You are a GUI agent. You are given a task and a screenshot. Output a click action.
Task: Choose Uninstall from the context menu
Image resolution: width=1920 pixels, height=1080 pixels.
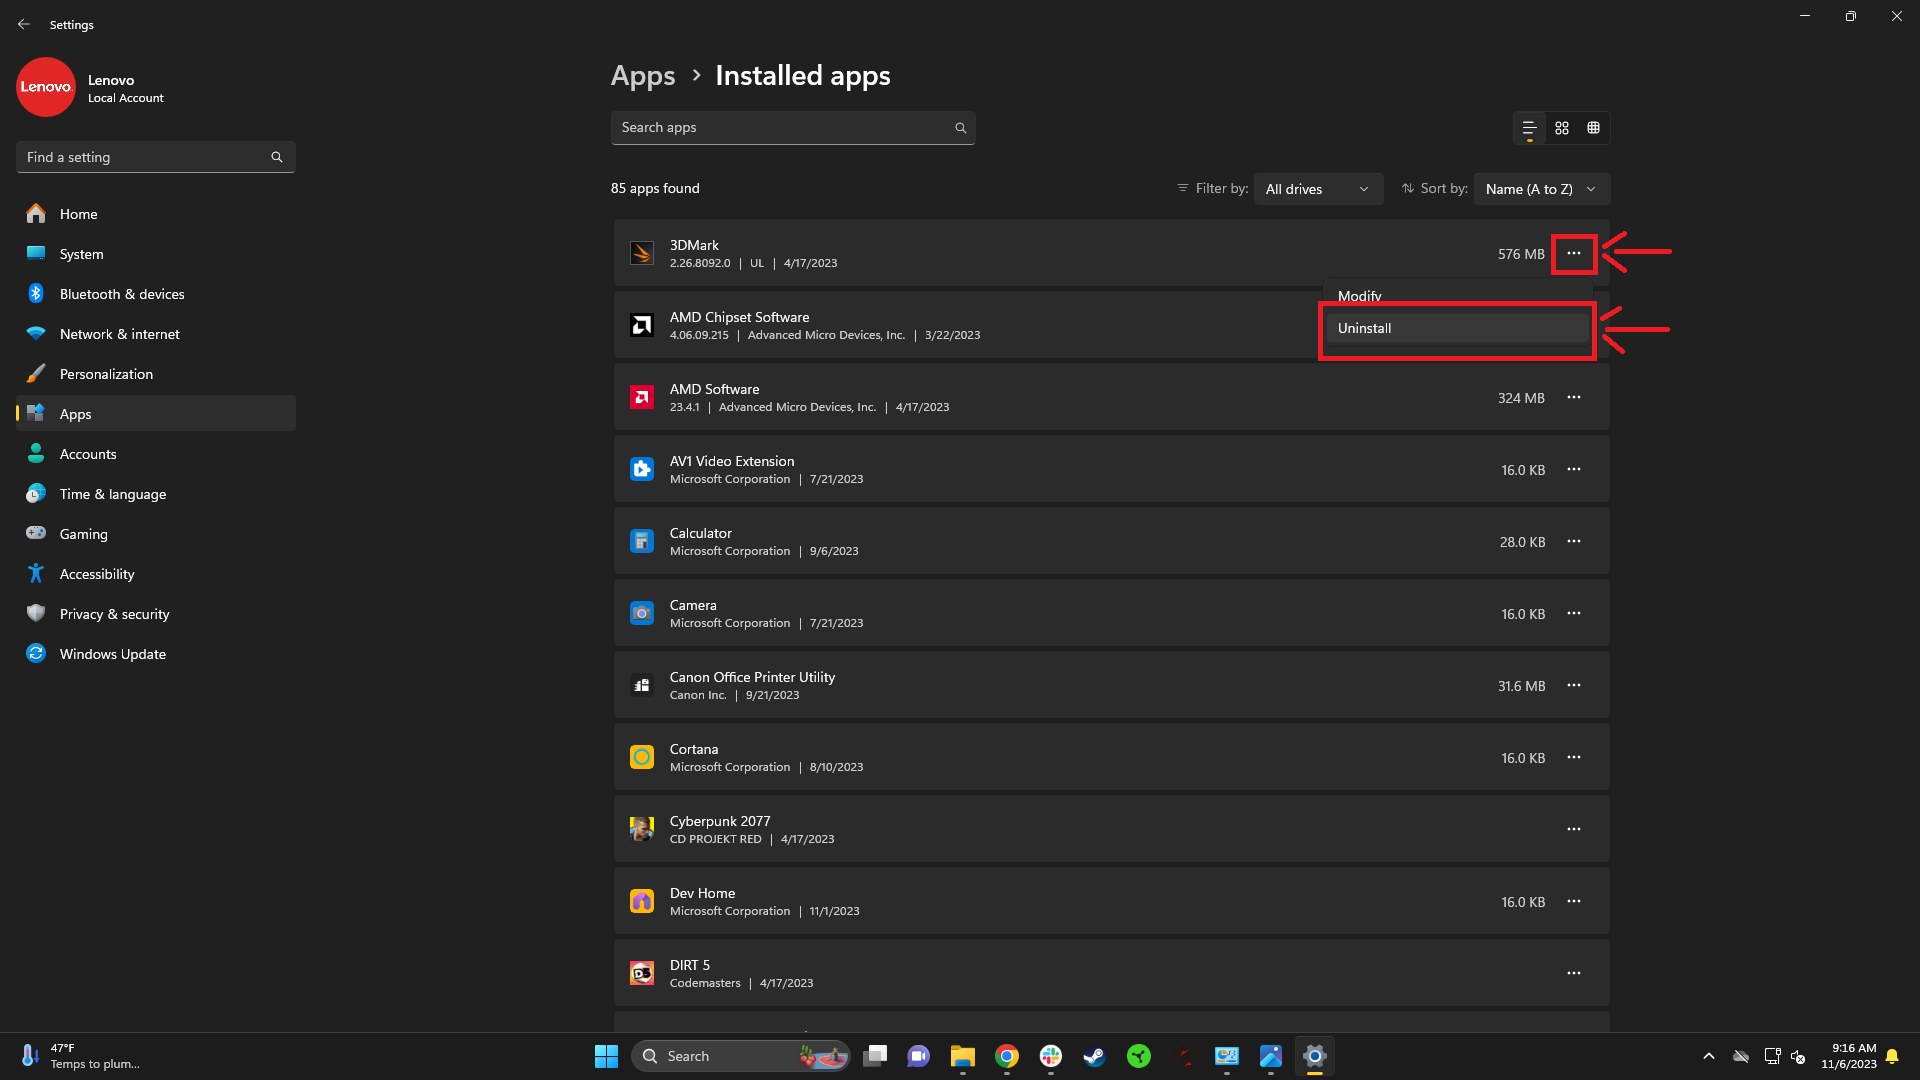point(1457,328)
